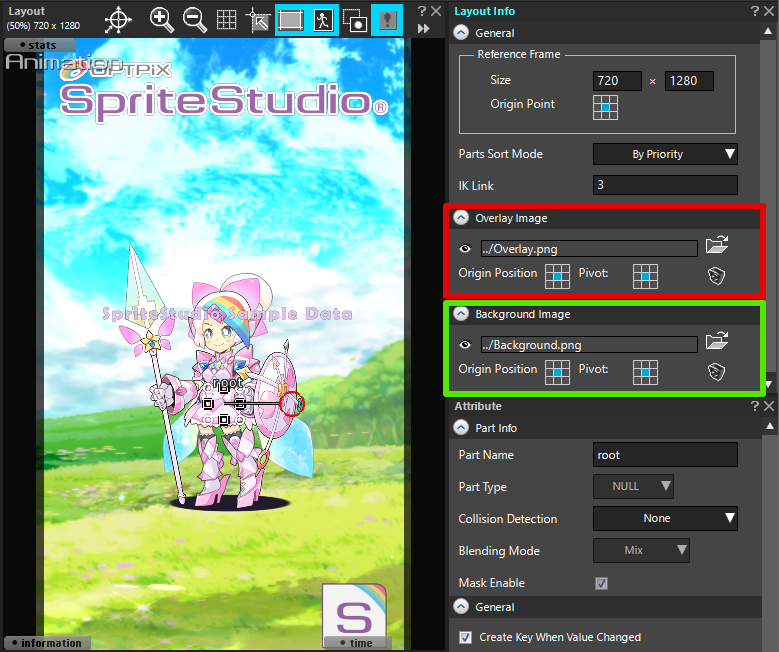This screenshot has width=779, height=652.
Task: Hide the Overlay image with eye icon
Action: 465,248
